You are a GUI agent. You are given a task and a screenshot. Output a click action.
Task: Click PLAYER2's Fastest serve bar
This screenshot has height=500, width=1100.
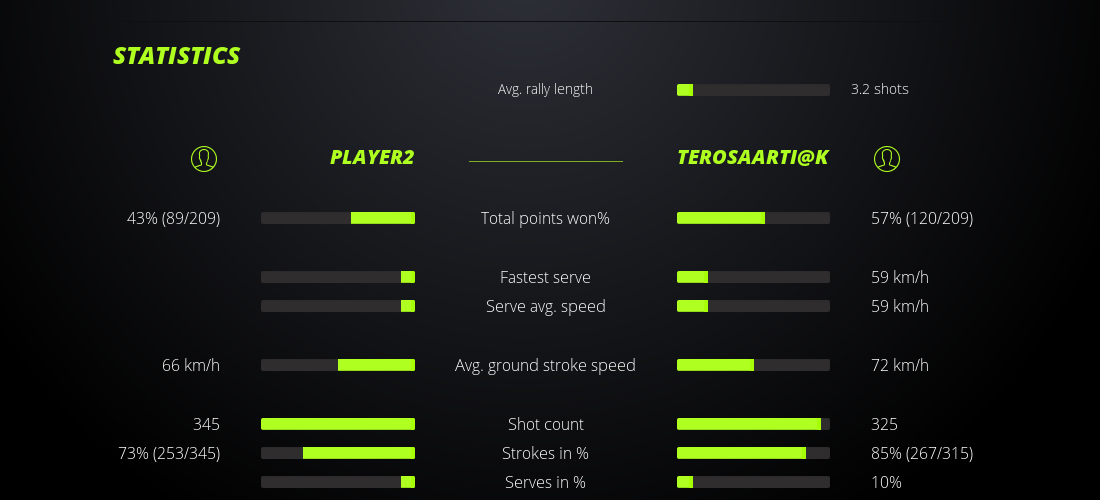click(338, 277)
